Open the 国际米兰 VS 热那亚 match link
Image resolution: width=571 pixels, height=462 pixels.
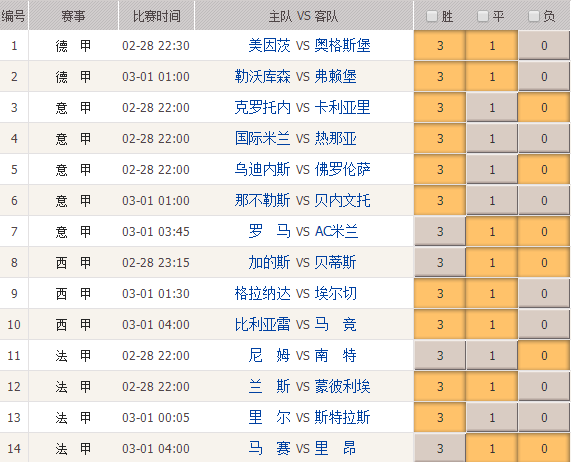point(295,138)
